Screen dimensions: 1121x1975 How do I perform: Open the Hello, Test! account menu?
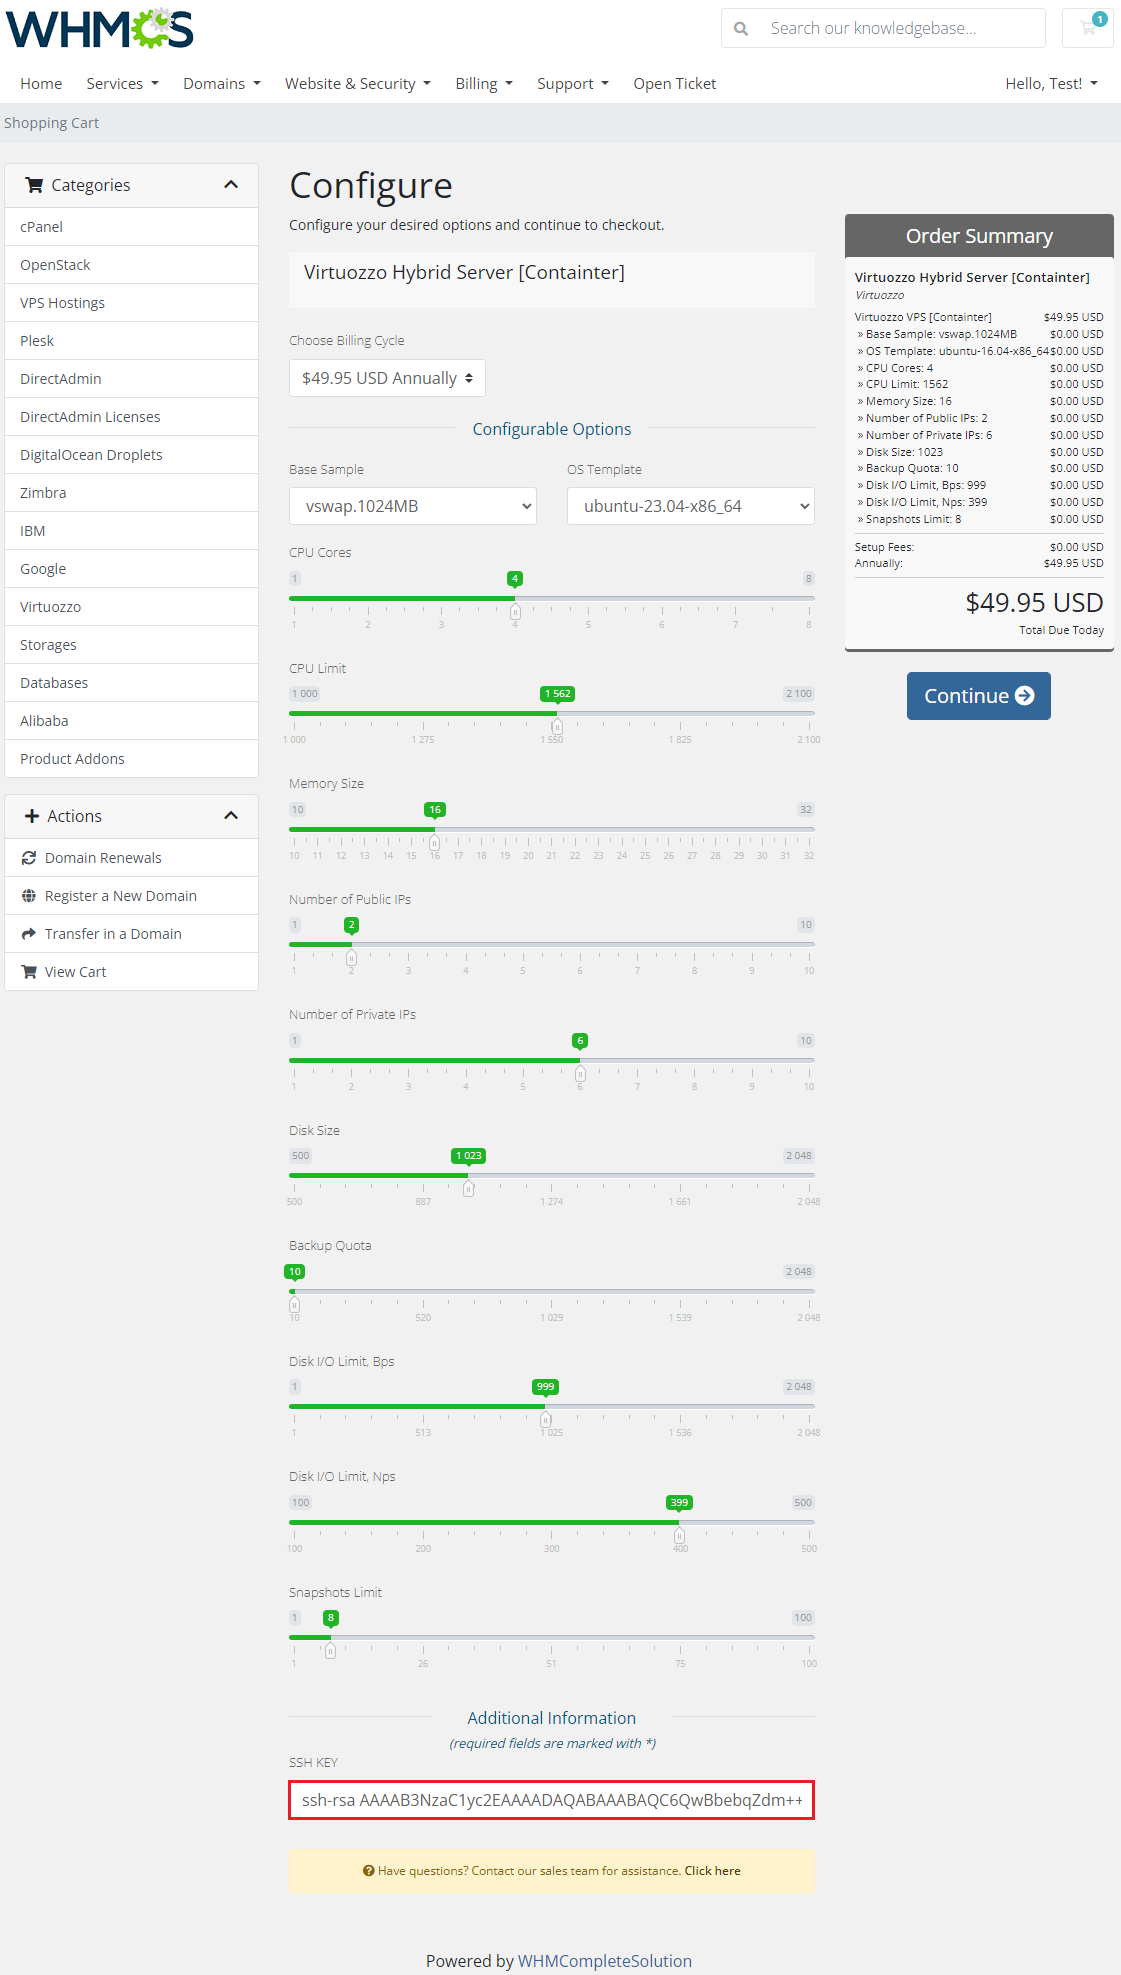tap(1052, 84)
